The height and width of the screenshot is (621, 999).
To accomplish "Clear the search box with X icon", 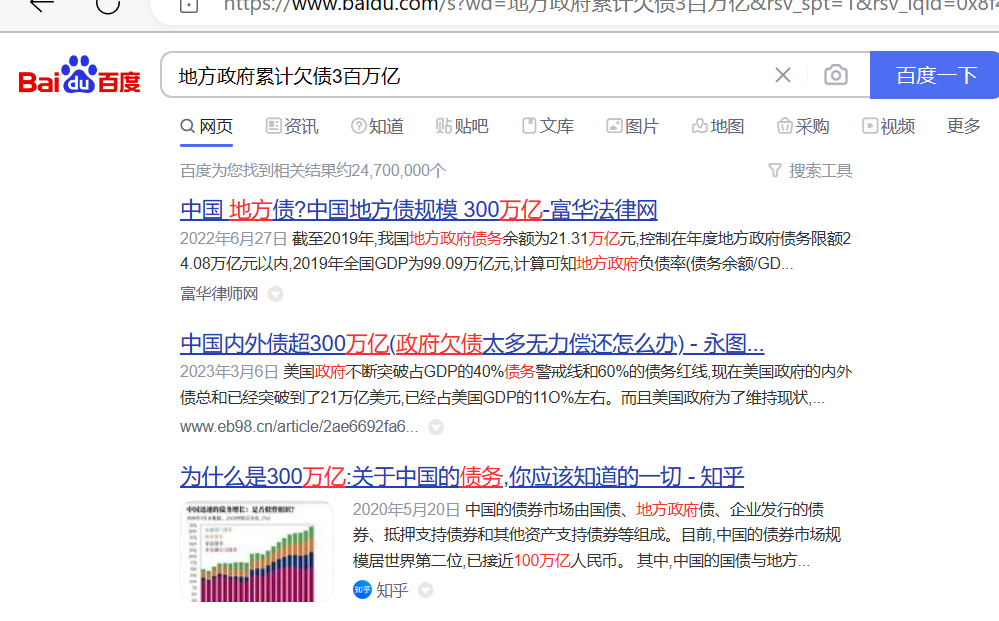I will coord(783,75).
